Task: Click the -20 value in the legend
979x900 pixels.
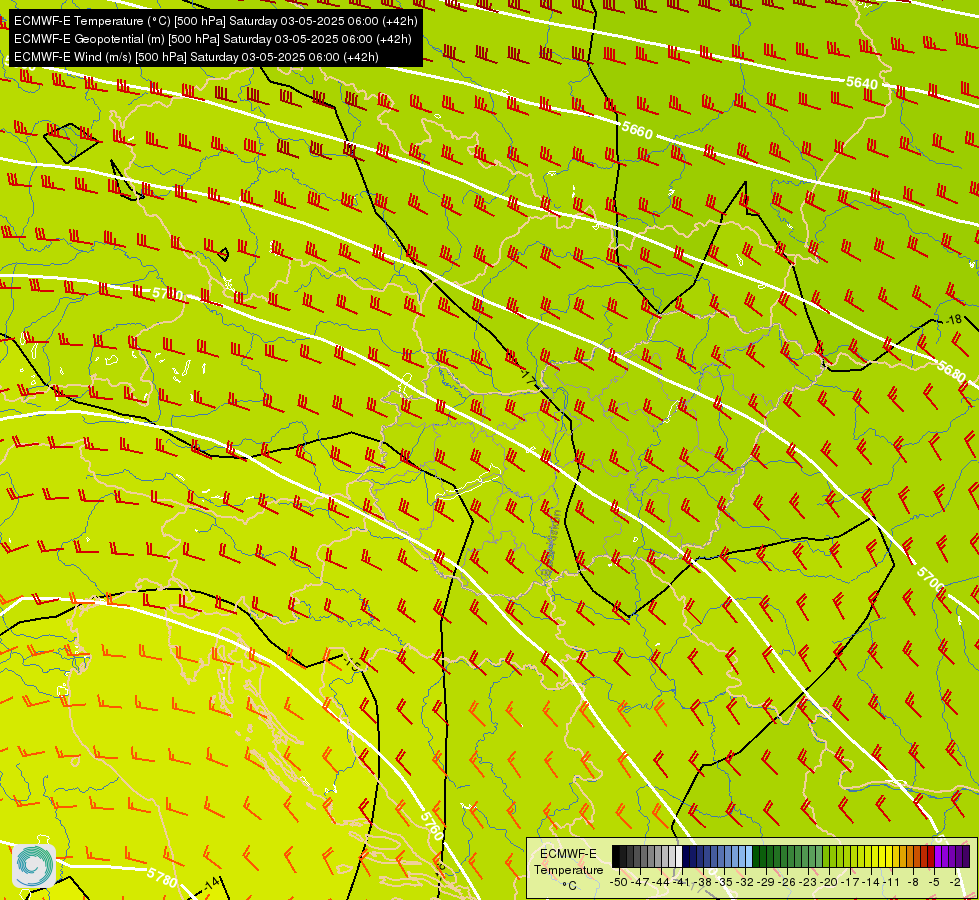Action: click(x=829, y=882)
